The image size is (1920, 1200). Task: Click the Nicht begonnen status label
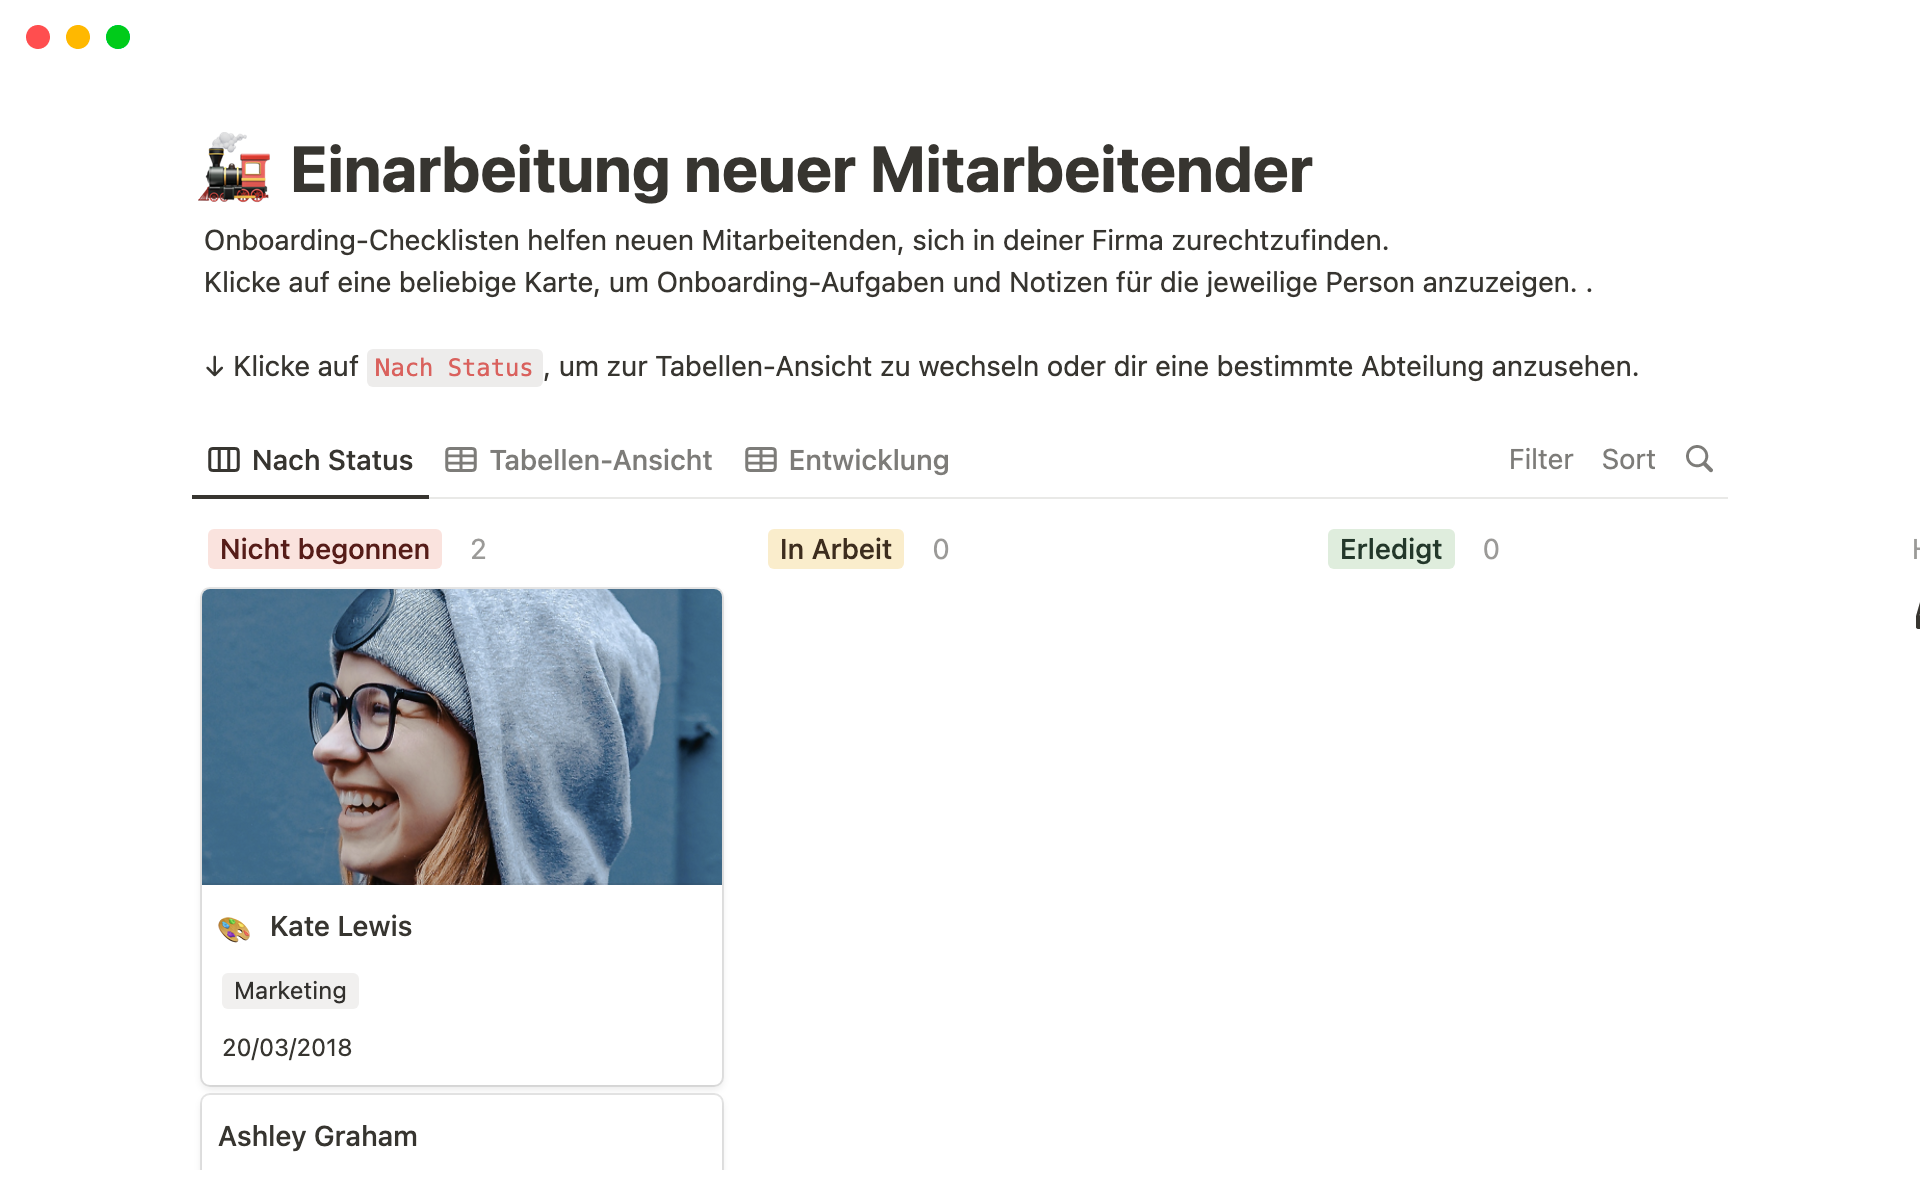[x=325, y=549]
